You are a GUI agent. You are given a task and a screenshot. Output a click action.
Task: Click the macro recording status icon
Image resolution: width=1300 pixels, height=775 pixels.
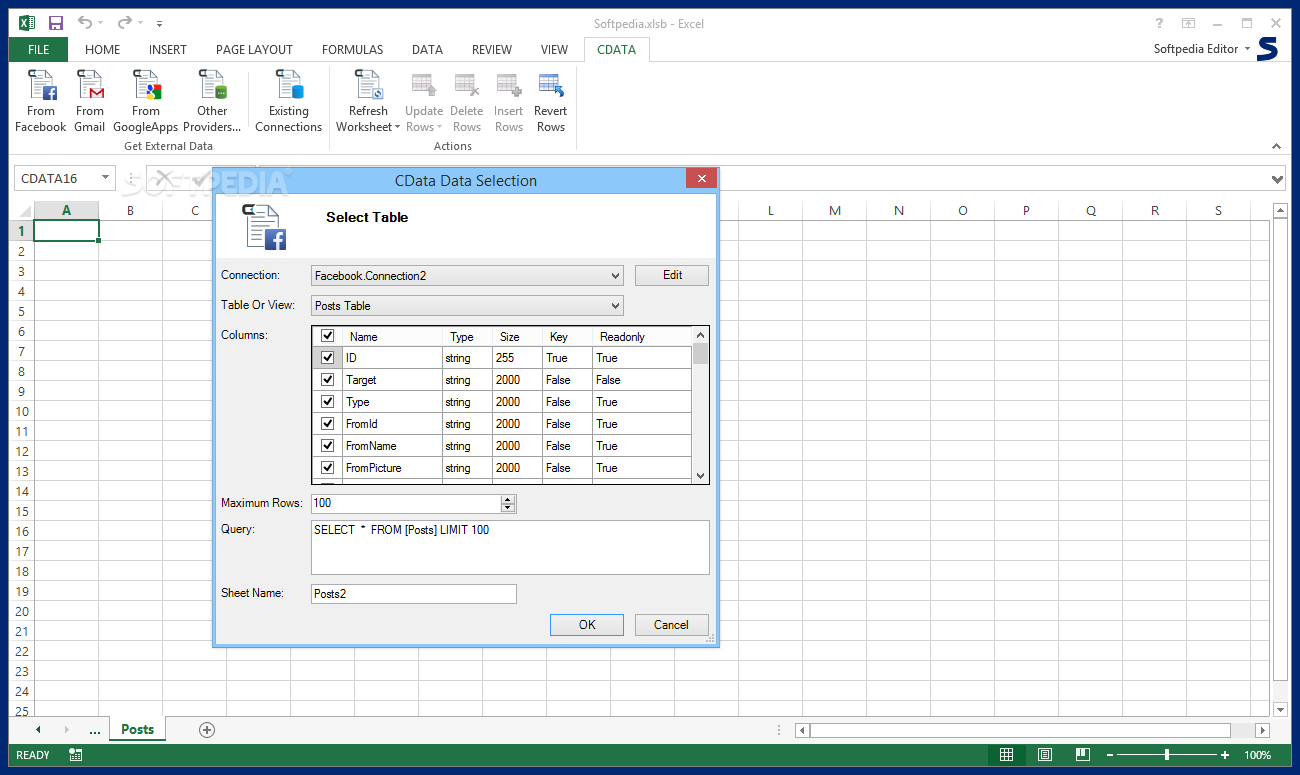(76, 755)
